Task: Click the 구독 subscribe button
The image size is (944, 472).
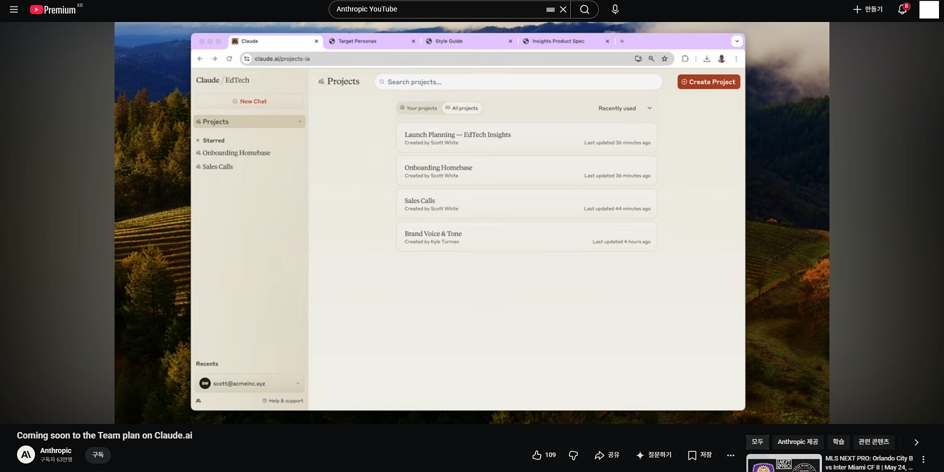Action: [98, 455]
